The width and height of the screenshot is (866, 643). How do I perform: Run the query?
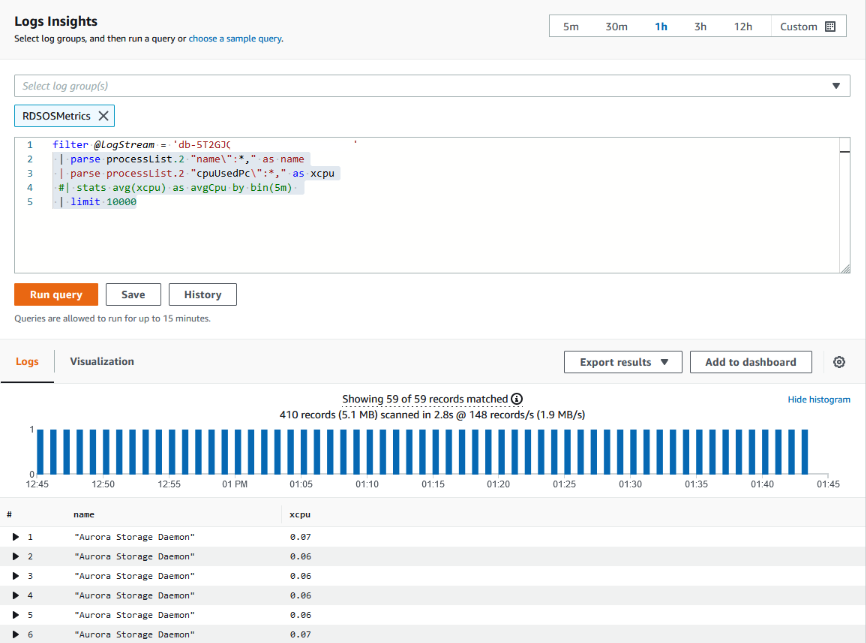[55, 294]
